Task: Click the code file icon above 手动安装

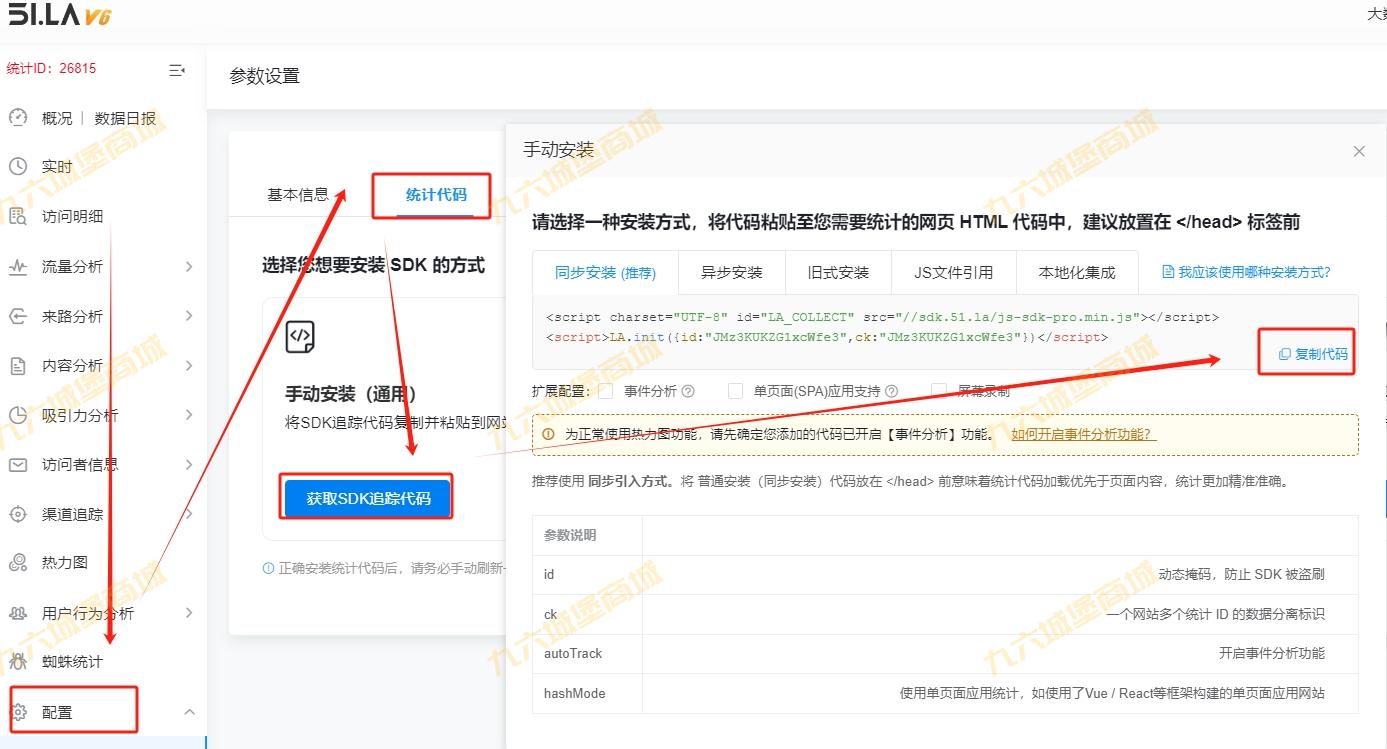Action: tap(300, 336)
